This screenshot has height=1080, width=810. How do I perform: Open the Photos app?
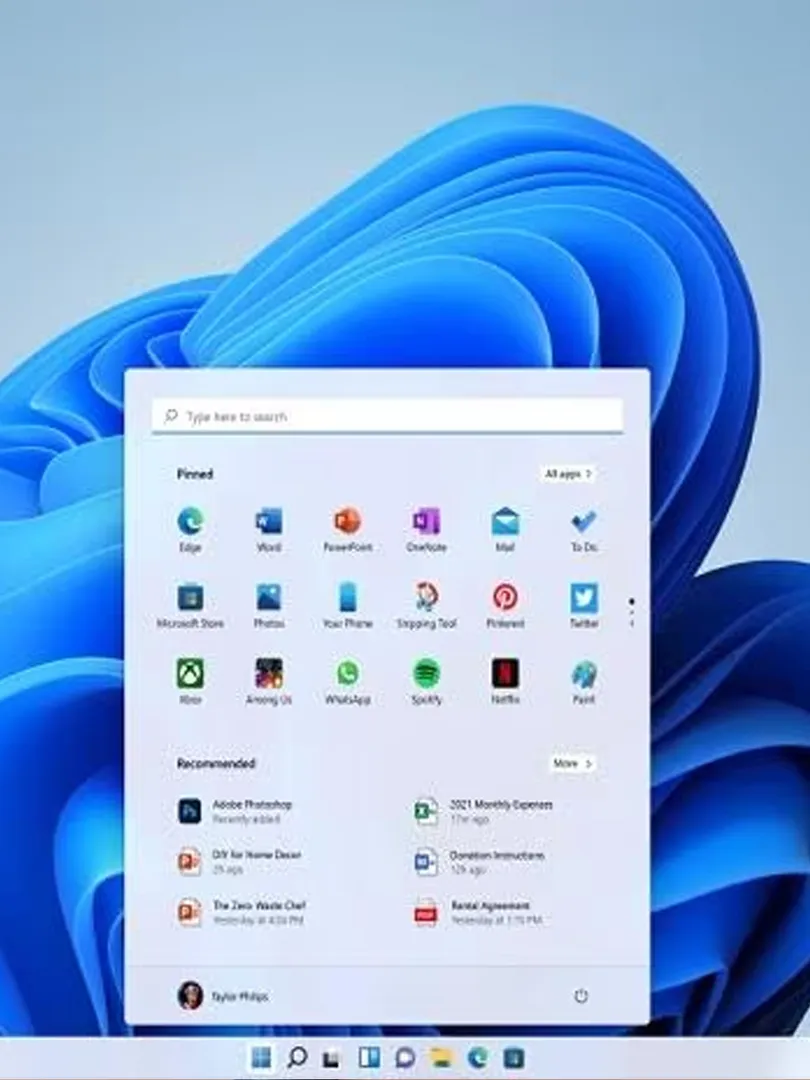coord(269,605)
